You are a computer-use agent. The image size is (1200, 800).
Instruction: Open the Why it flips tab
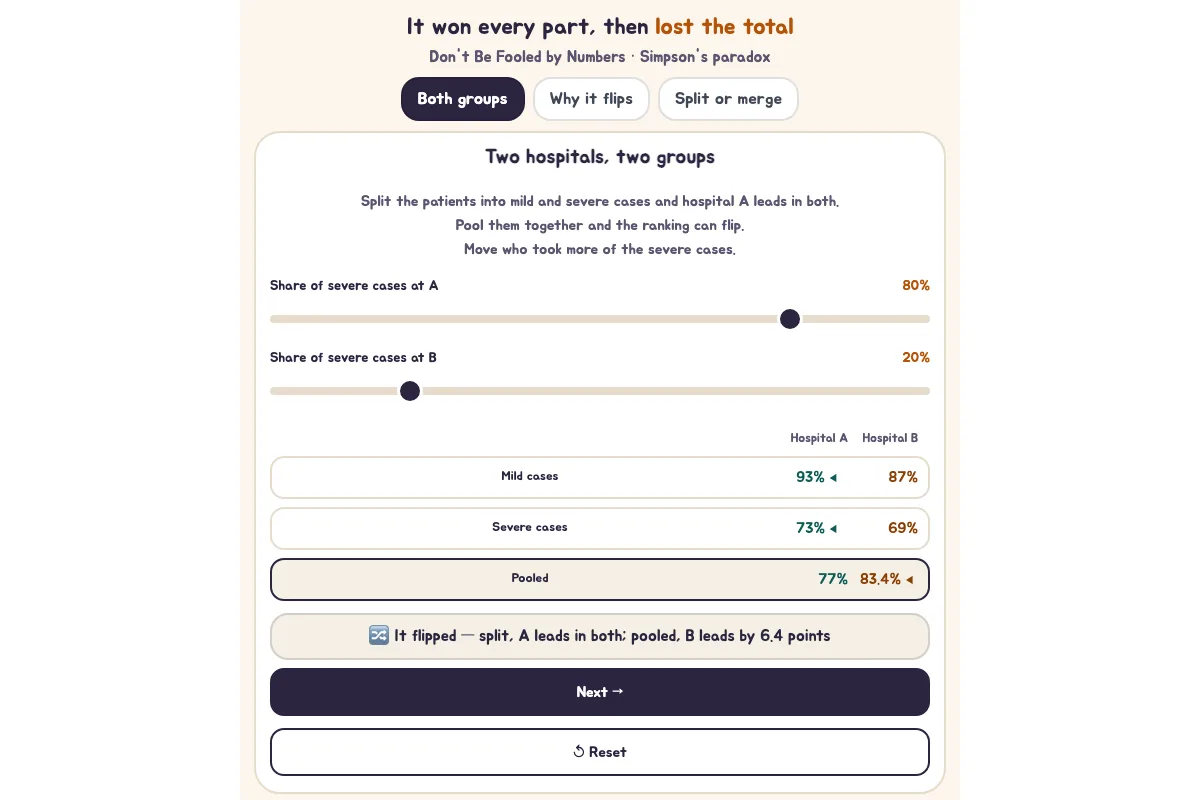pos(591,99)
